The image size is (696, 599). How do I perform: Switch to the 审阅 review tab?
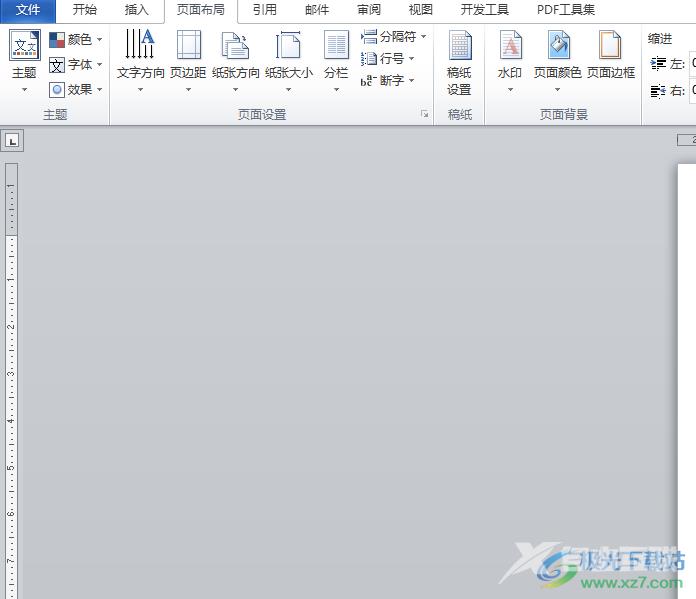pyautogui.click(x=369, y=10)
